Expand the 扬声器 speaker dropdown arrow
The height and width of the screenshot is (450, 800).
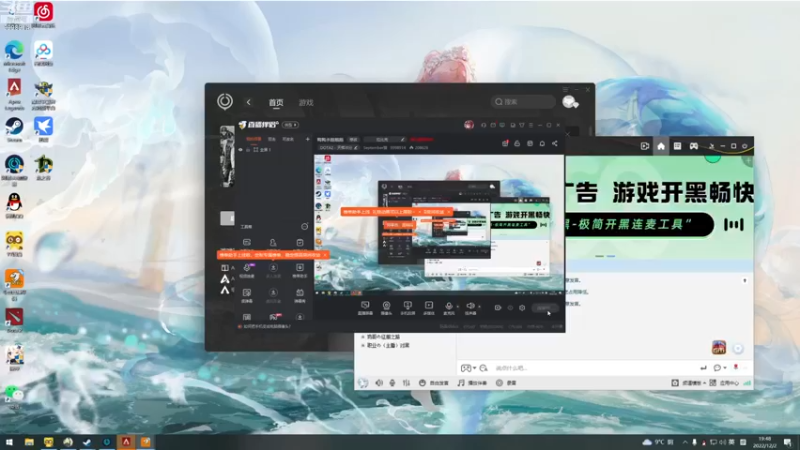[479, 307]
